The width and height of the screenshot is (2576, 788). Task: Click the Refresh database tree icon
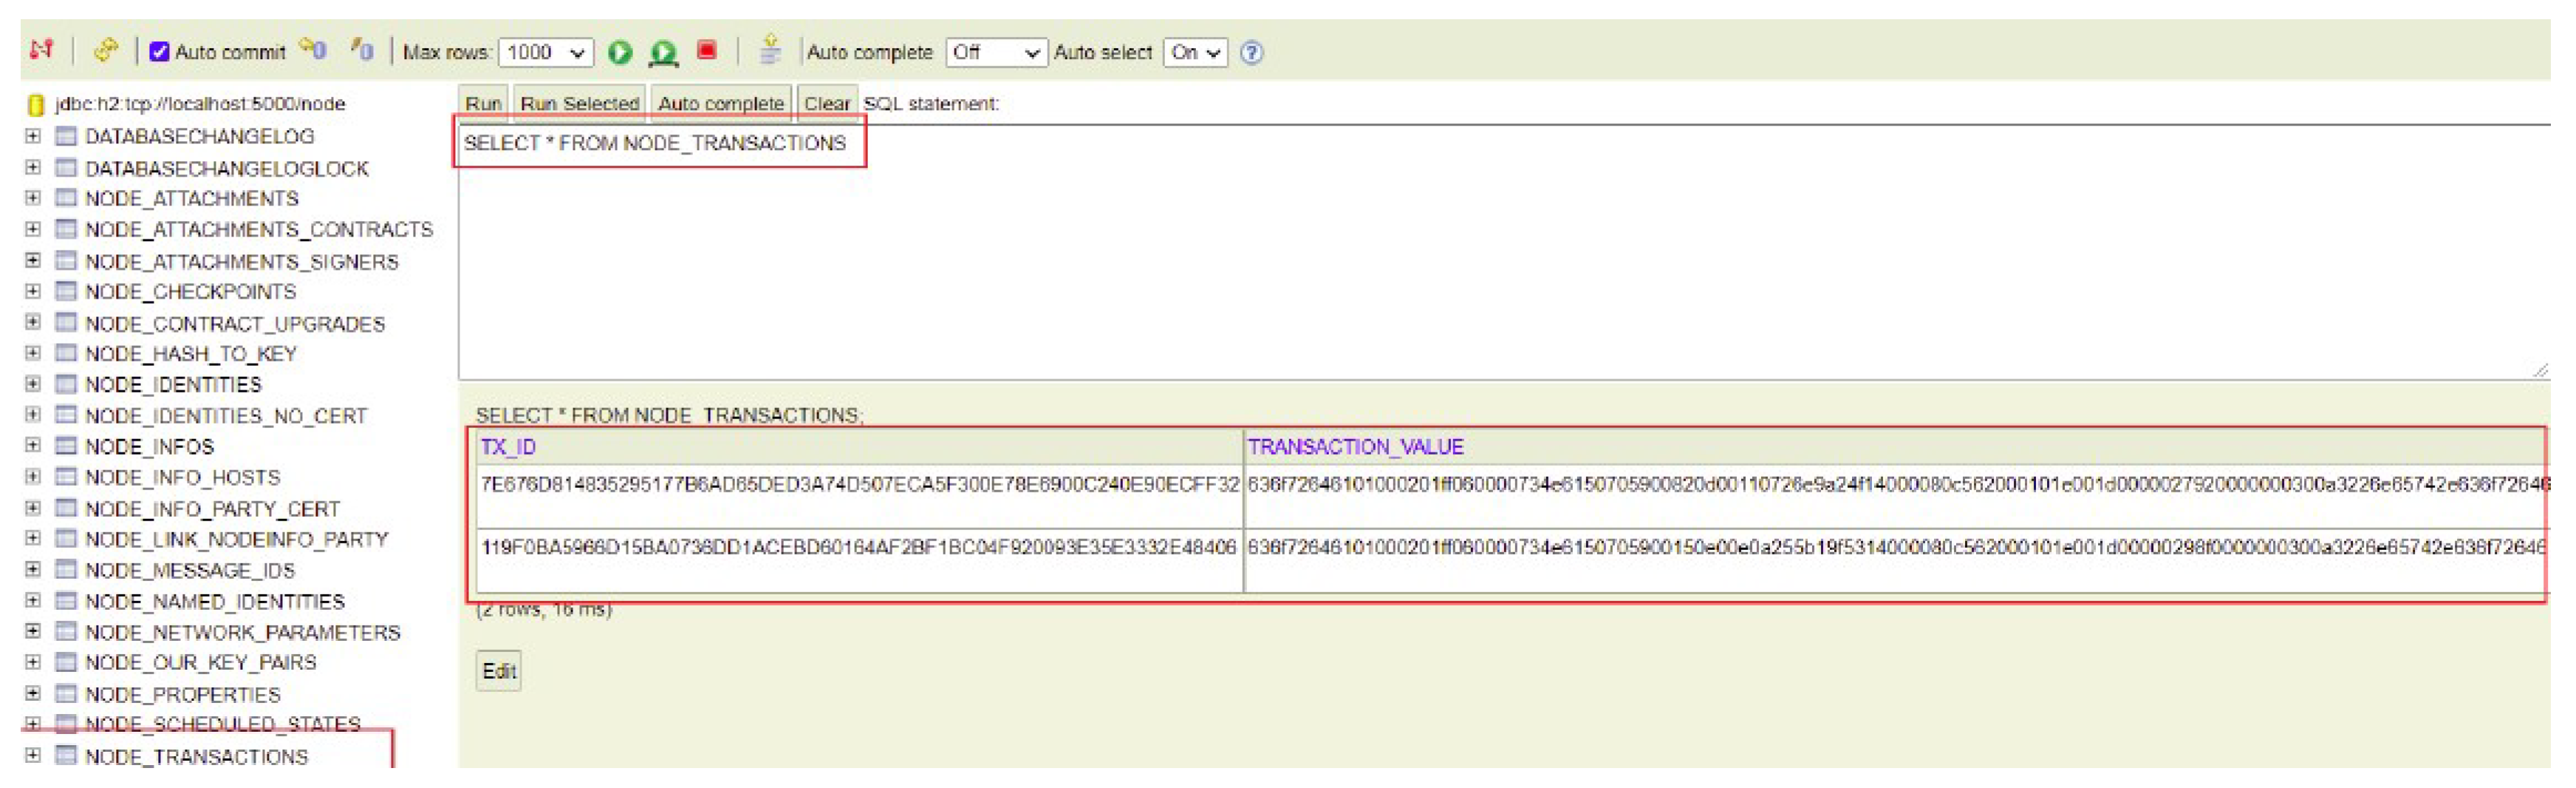pyautogui.click(x=105, y=50)
